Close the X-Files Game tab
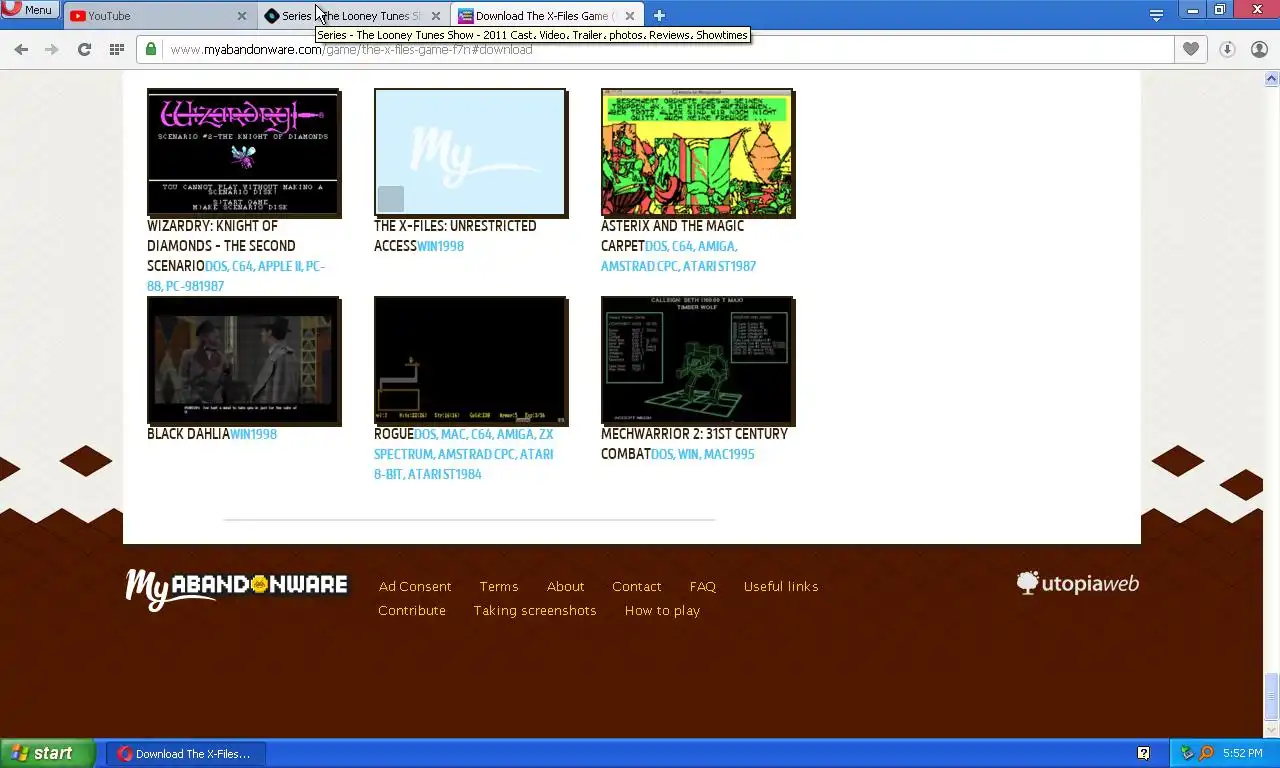This screenshot has height=768, width=1280. click(630, 16)
